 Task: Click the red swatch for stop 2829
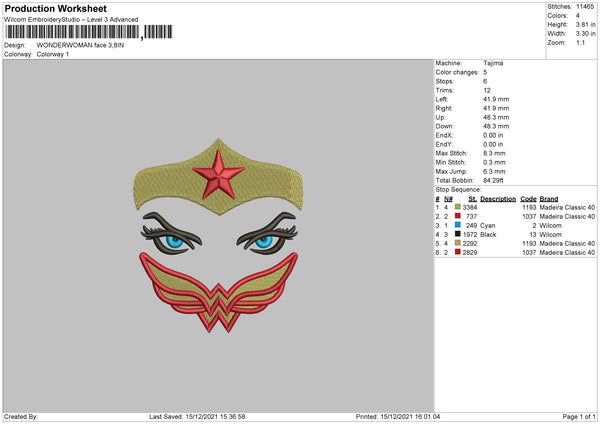[x=457, y=252]
